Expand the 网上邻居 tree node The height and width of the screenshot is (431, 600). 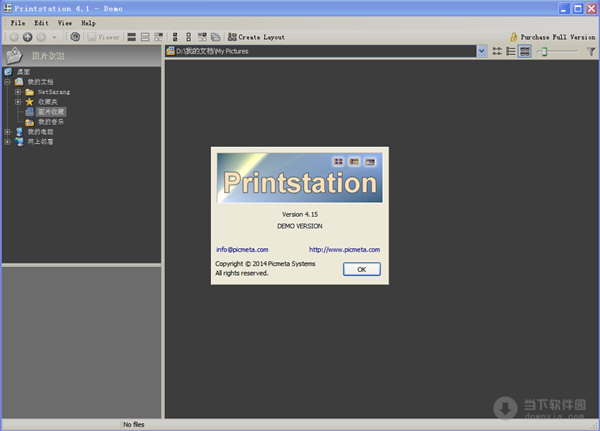tap(7, 142)
